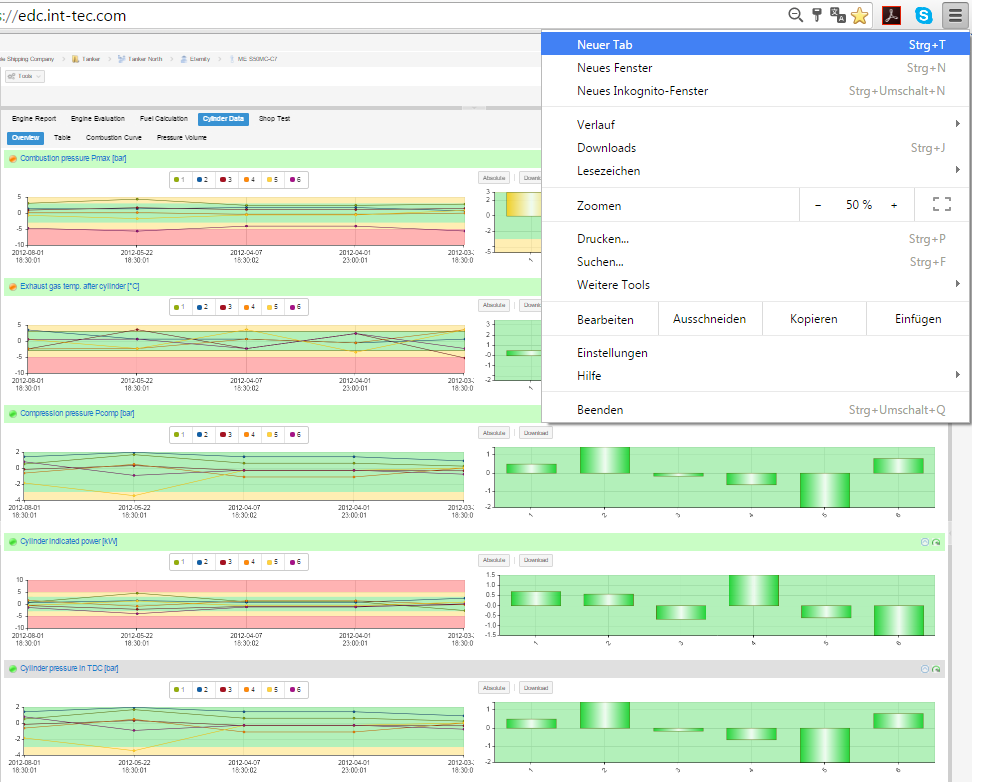
Task: Toggle cylinder 3 in Exhaust gas temp legend
Action: pos(226,307)
